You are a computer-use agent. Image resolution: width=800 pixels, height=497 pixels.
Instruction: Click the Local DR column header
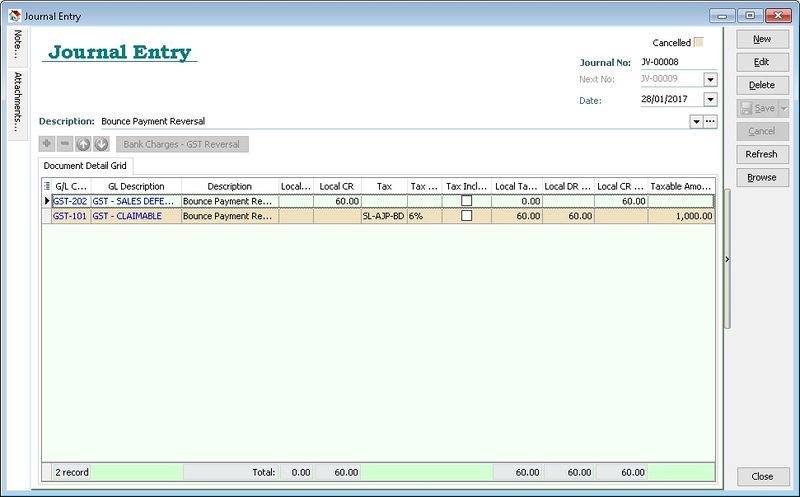point(568,186)
